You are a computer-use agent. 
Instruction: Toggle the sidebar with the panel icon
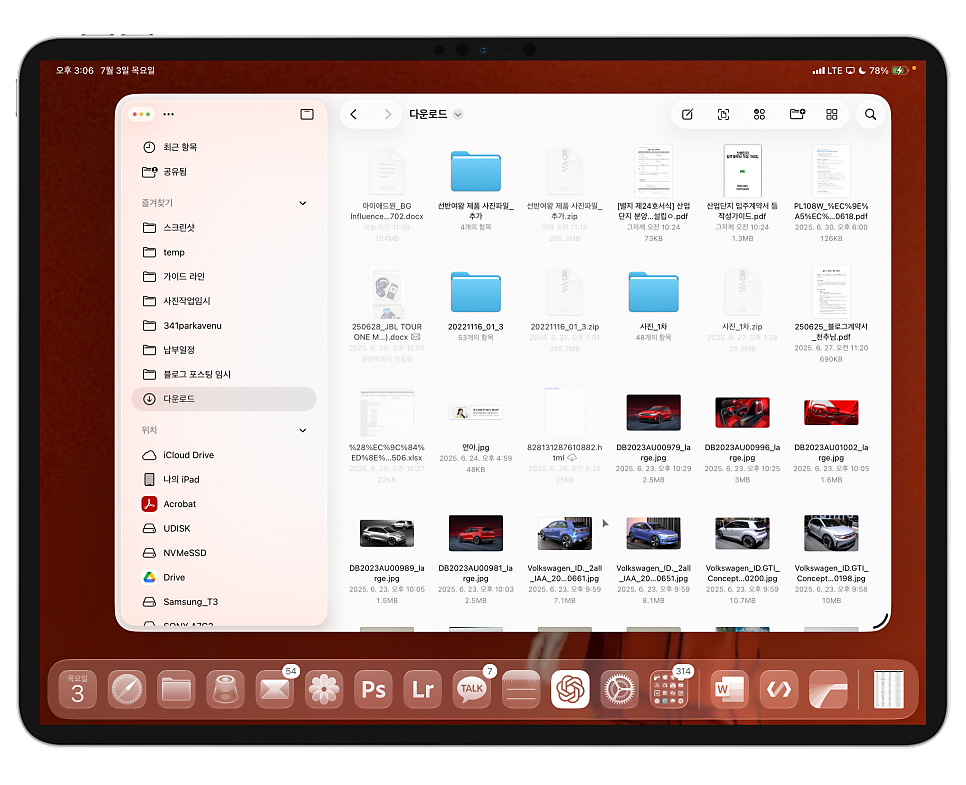click(307, 114)
